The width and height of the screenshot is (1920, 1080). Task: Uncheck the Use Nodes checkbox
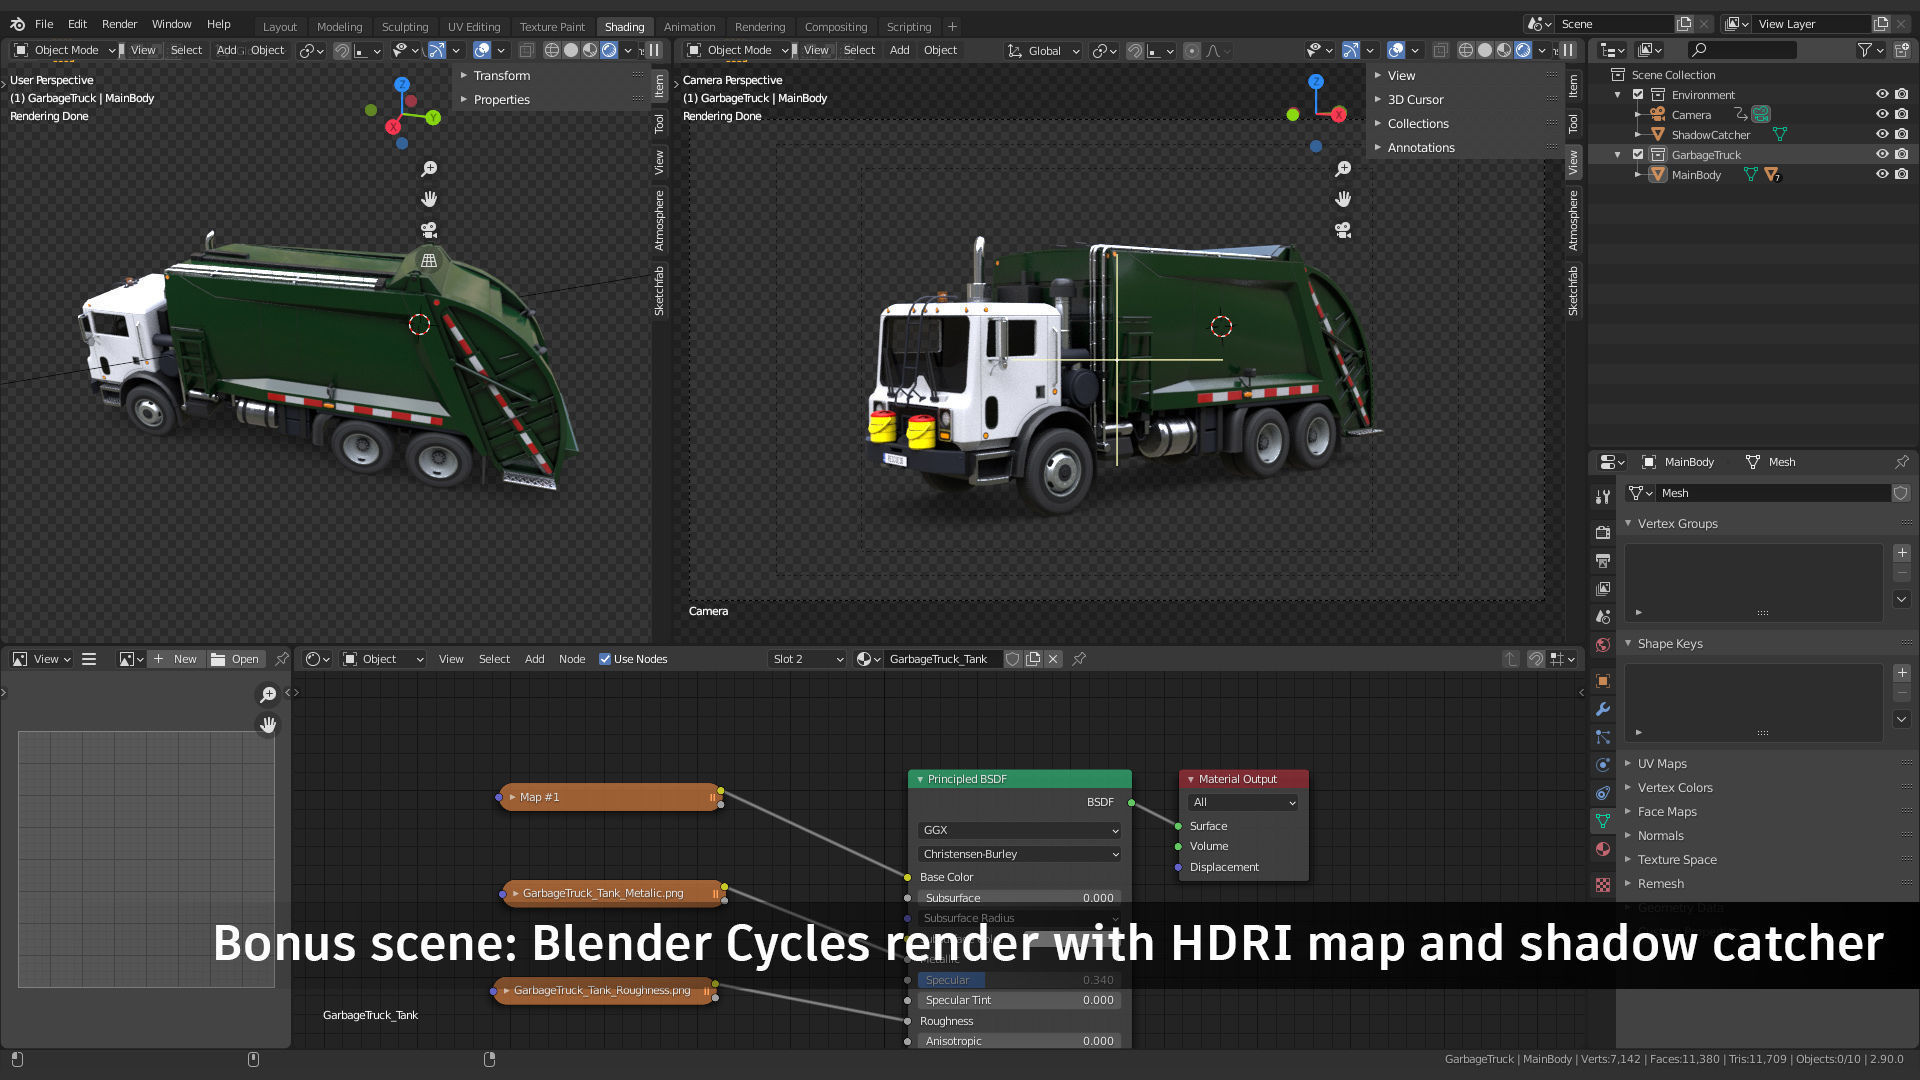(605, 659)
